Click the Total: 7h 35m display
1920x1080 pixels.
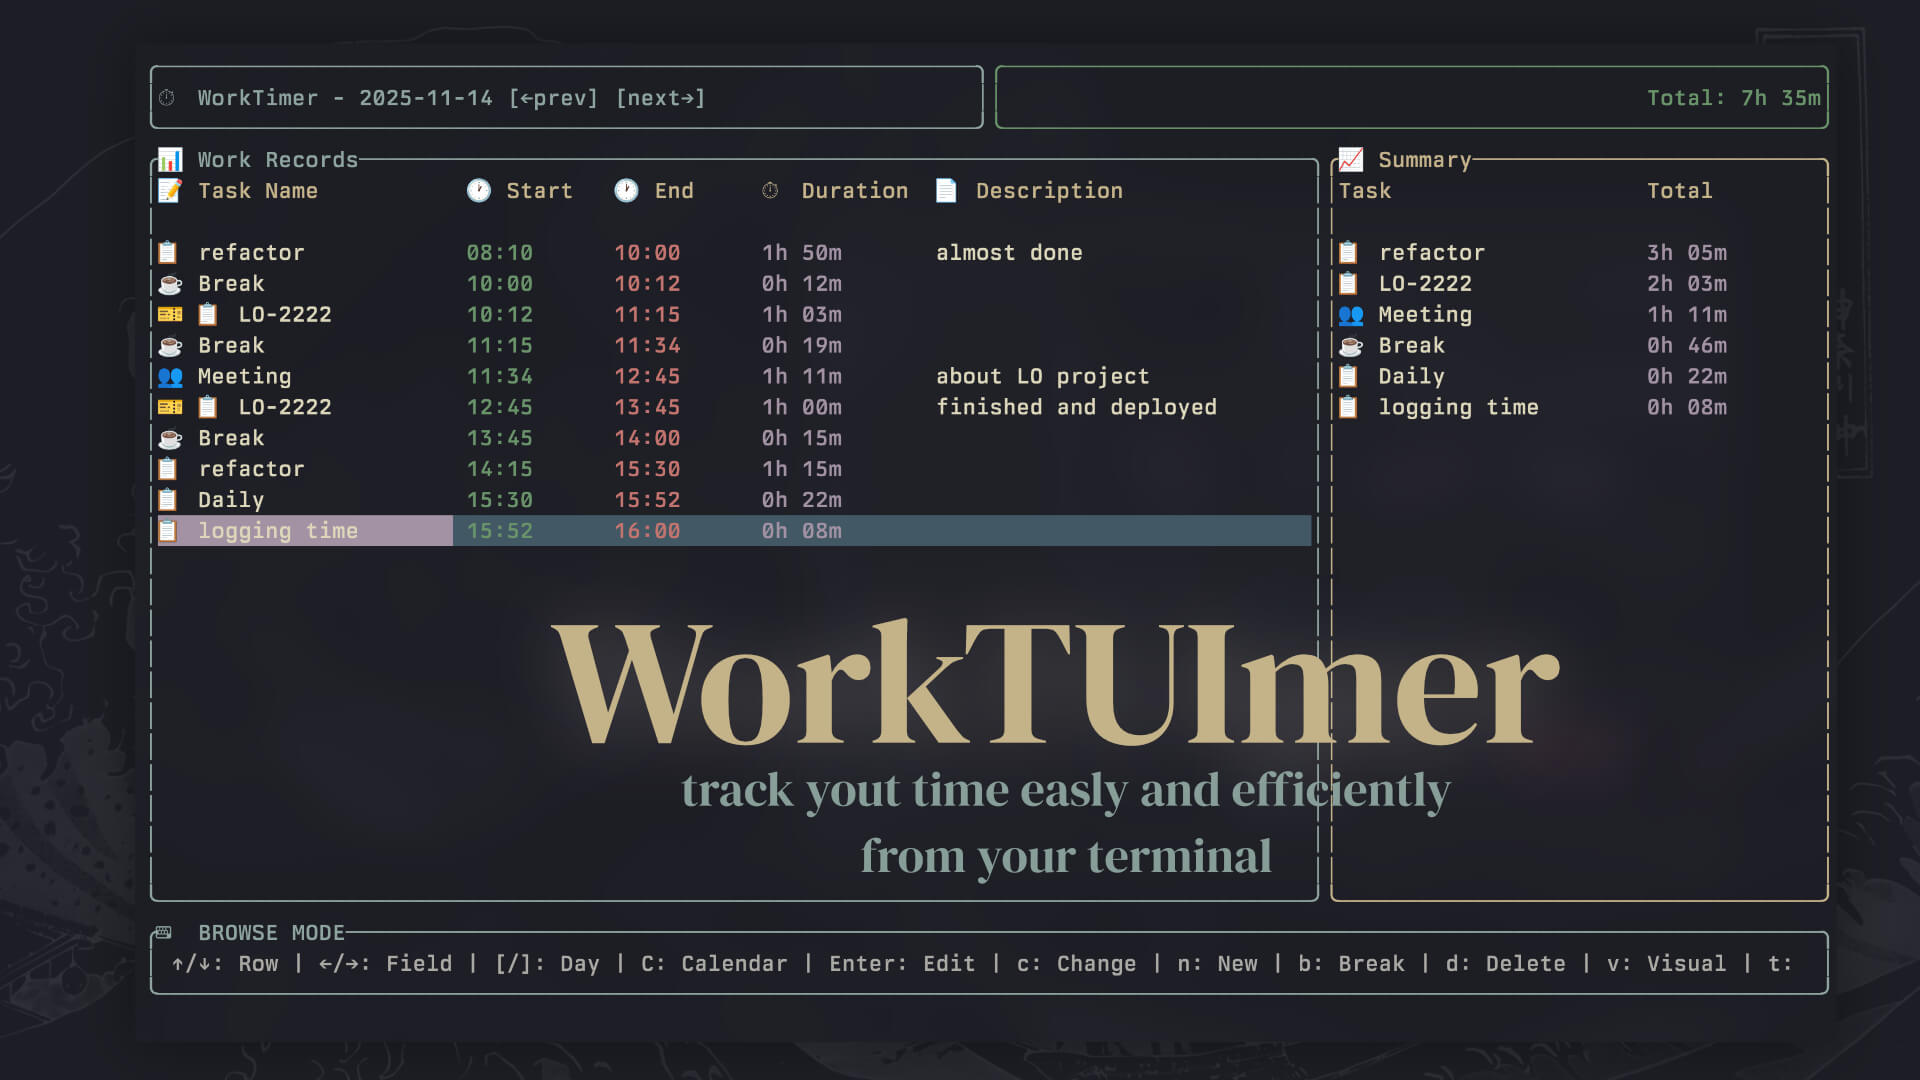tap(1734, 97)
